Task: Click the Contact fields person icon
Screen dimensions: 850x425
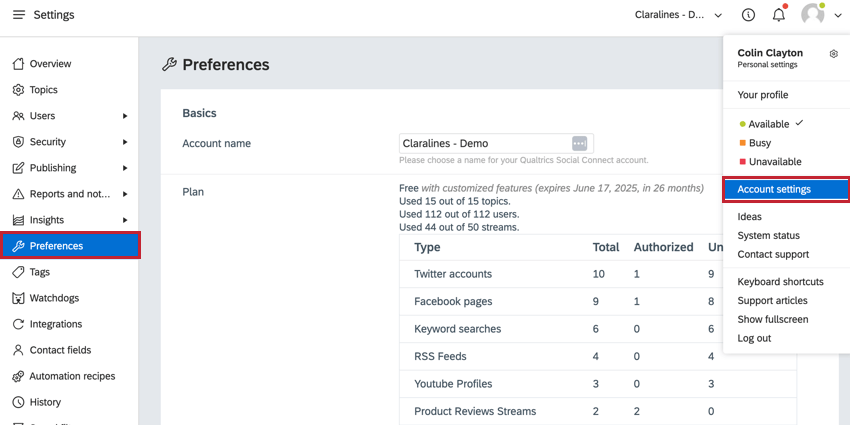Action: tap(18, 350)
